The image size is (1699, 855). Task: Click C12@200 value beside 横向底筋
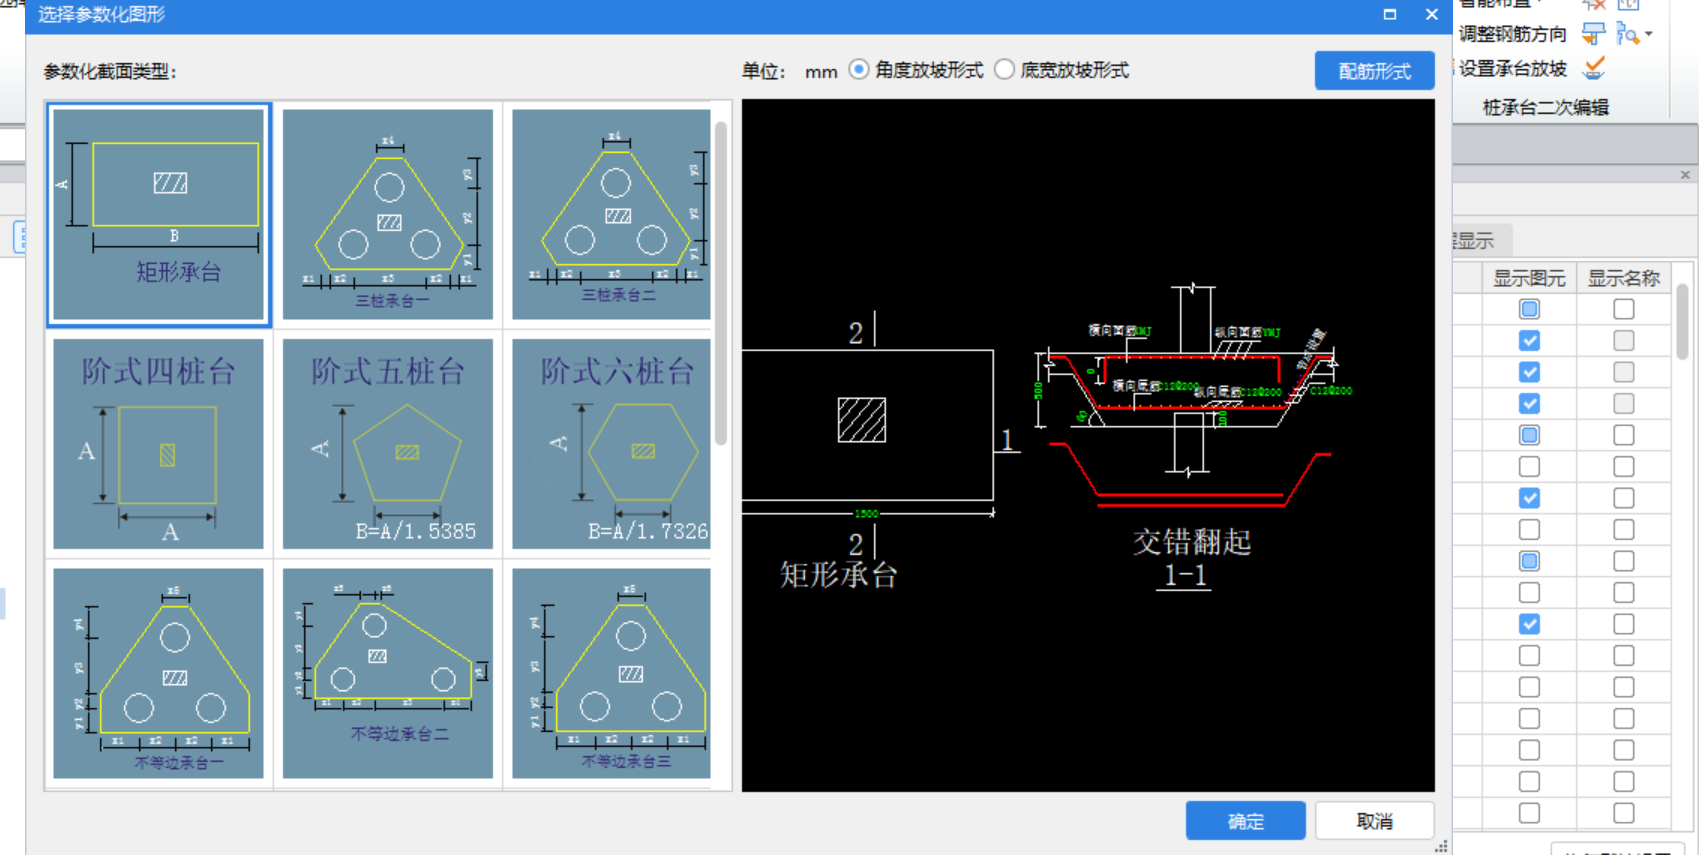point(1180,386)
